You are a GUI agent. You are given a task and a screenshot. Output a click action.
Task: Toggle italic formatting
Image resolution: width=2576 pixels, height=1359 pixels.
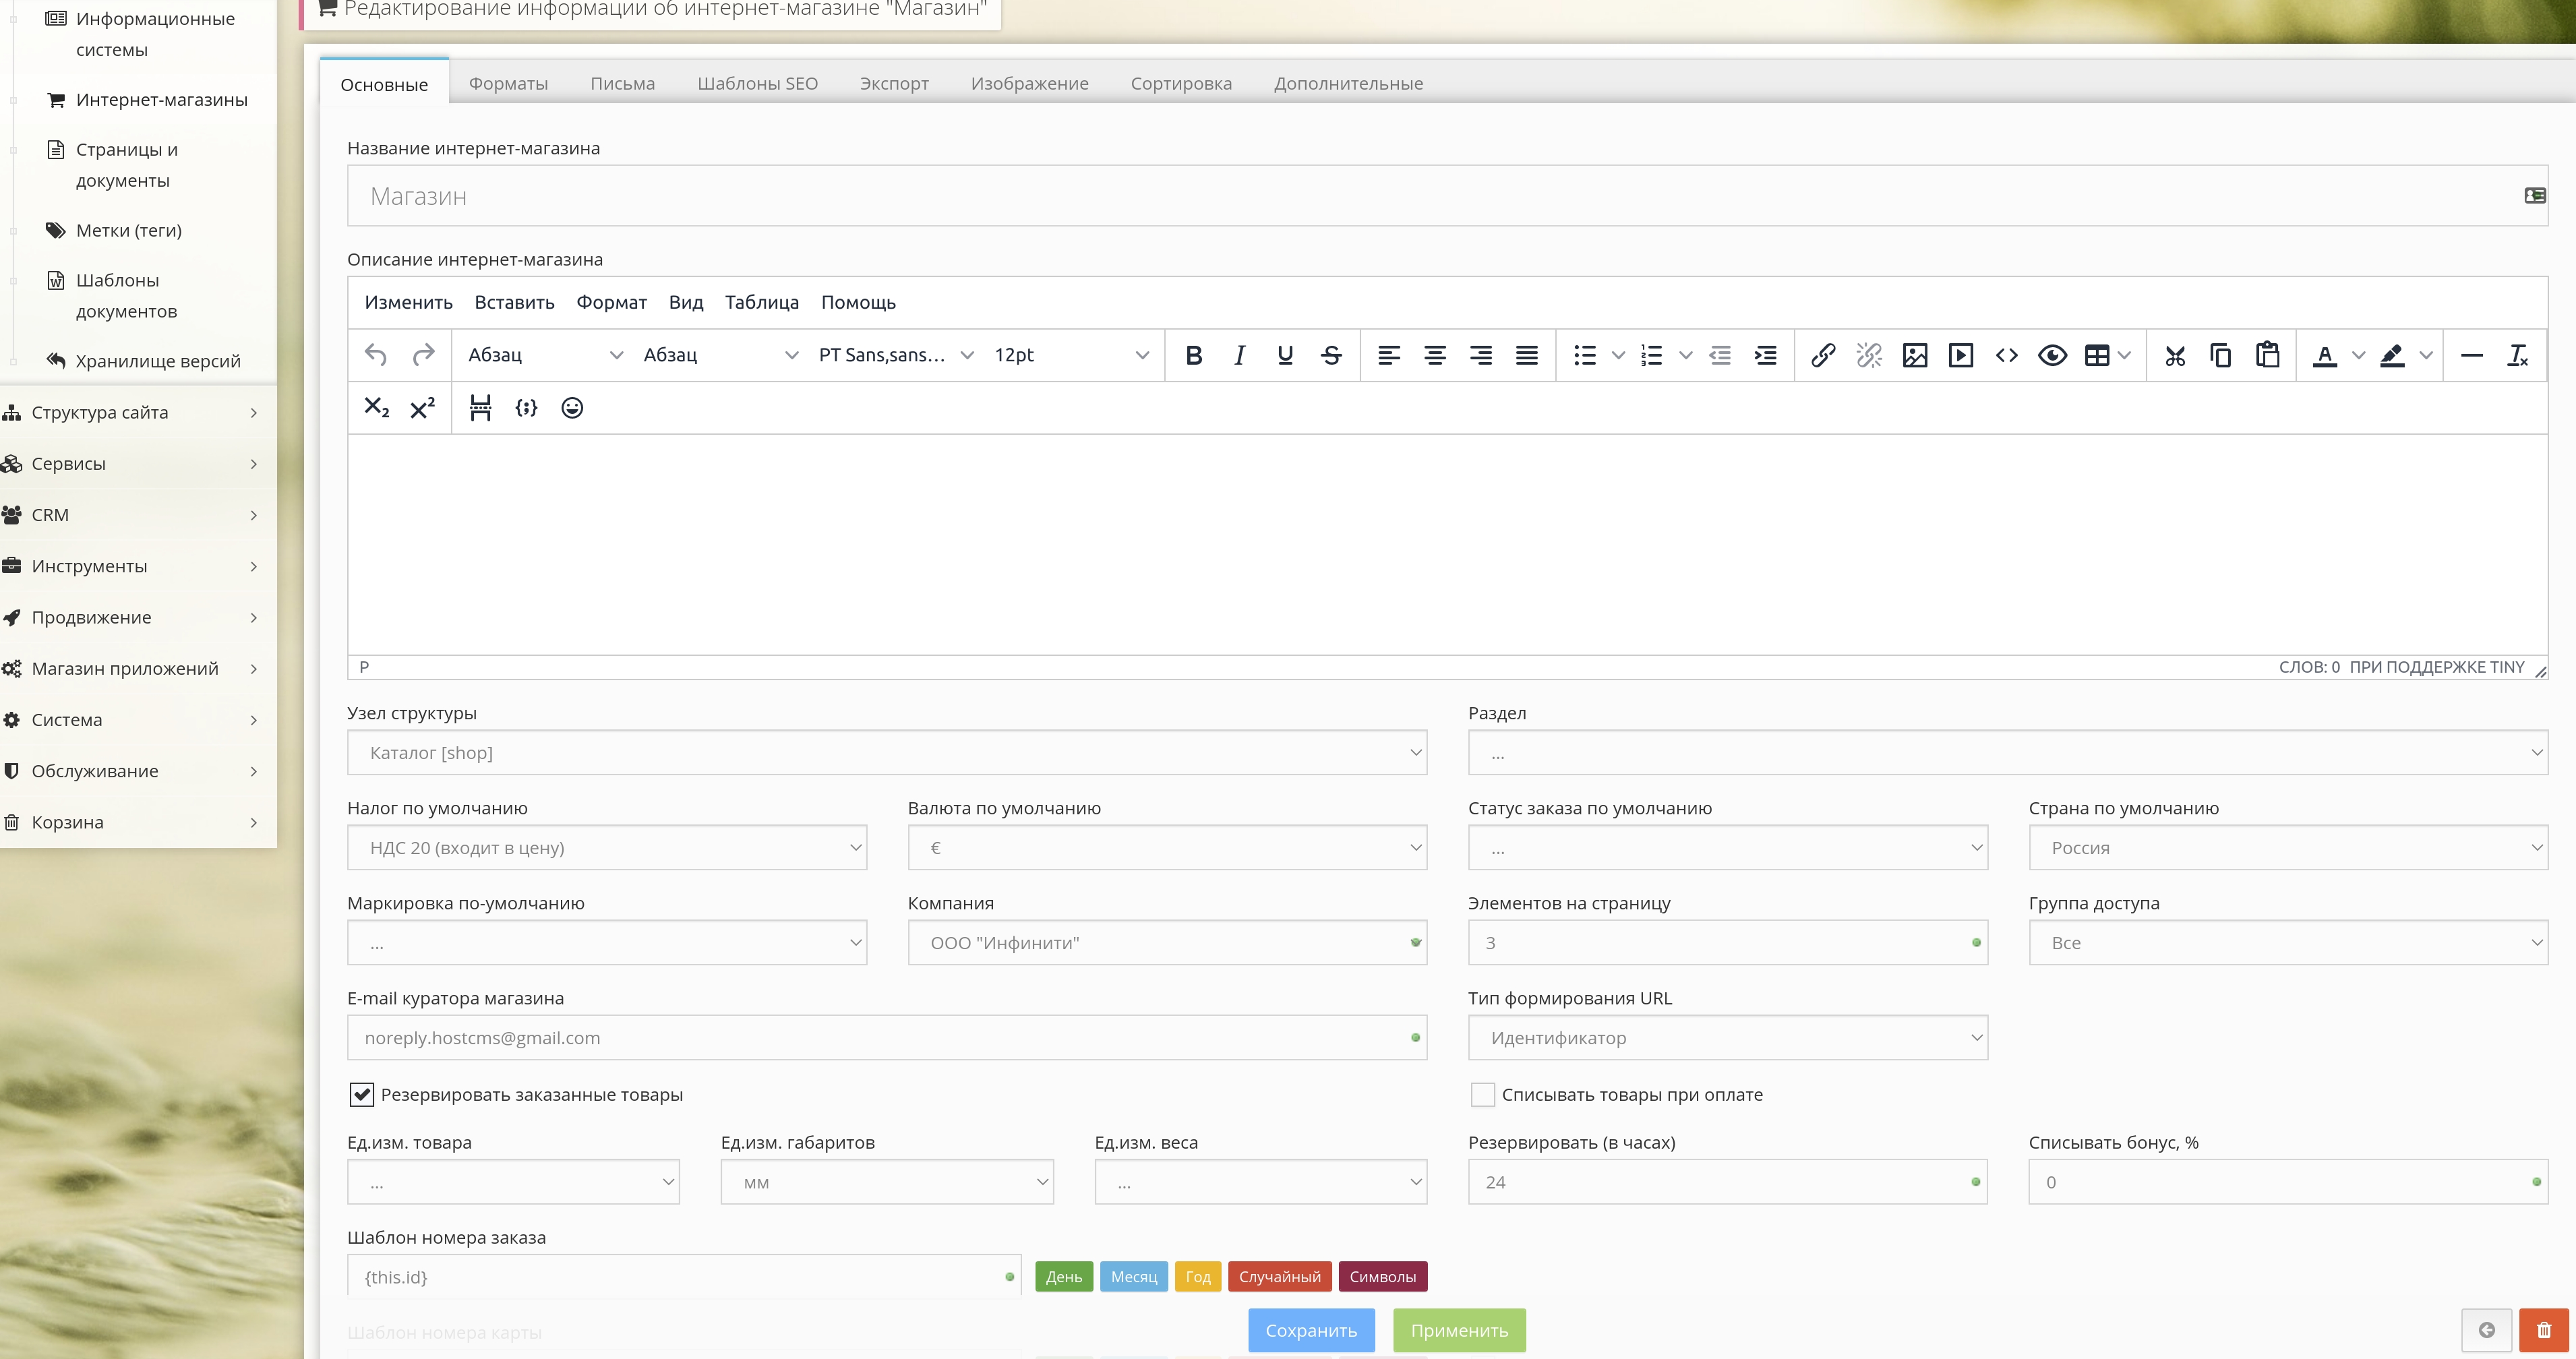click(x=1239, y=355)
